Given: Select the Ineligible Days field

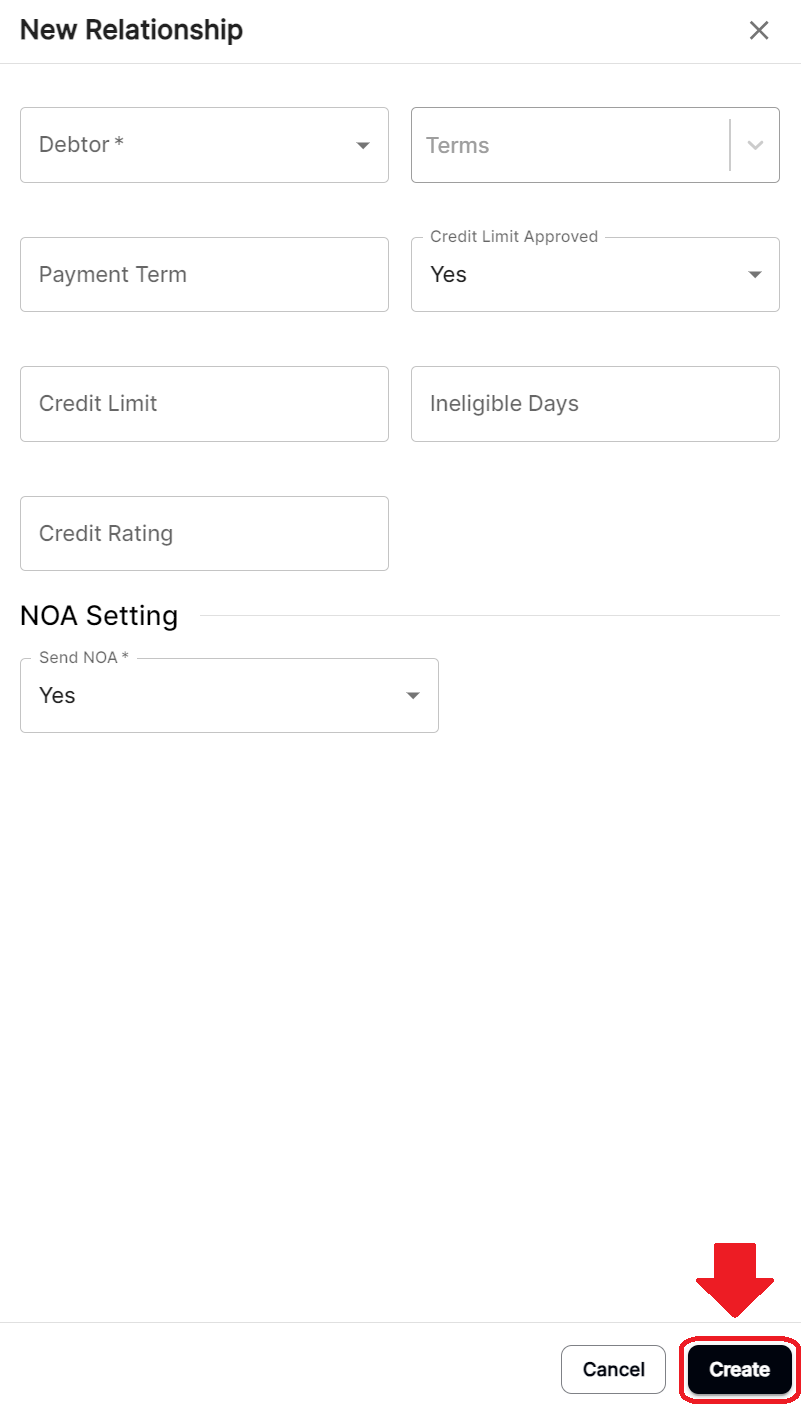Looking at the screenshot, I should [595, 403].
